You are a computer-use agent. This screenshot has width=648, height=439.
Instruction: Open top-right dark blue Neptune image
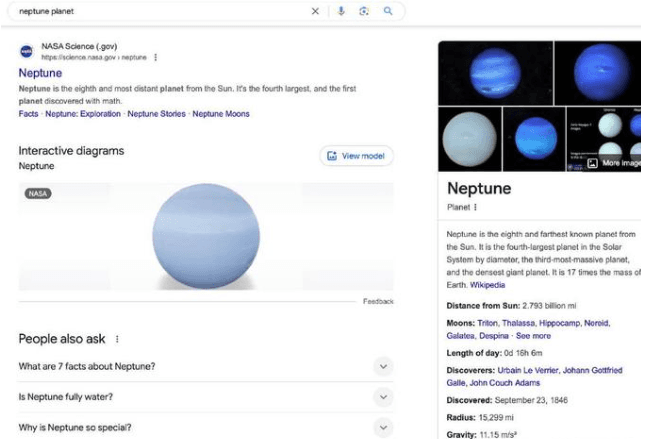click(x=598, y=73)
